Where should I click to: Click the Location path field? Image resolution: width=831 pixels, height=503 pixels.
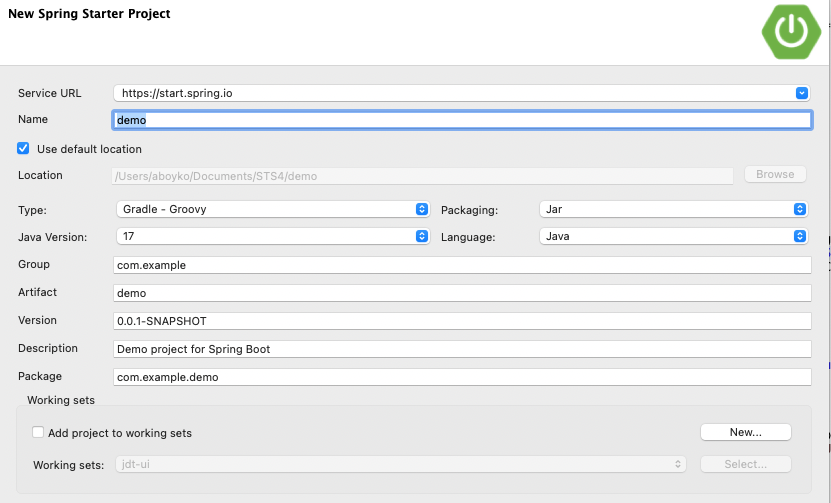(x=420, y=175)
